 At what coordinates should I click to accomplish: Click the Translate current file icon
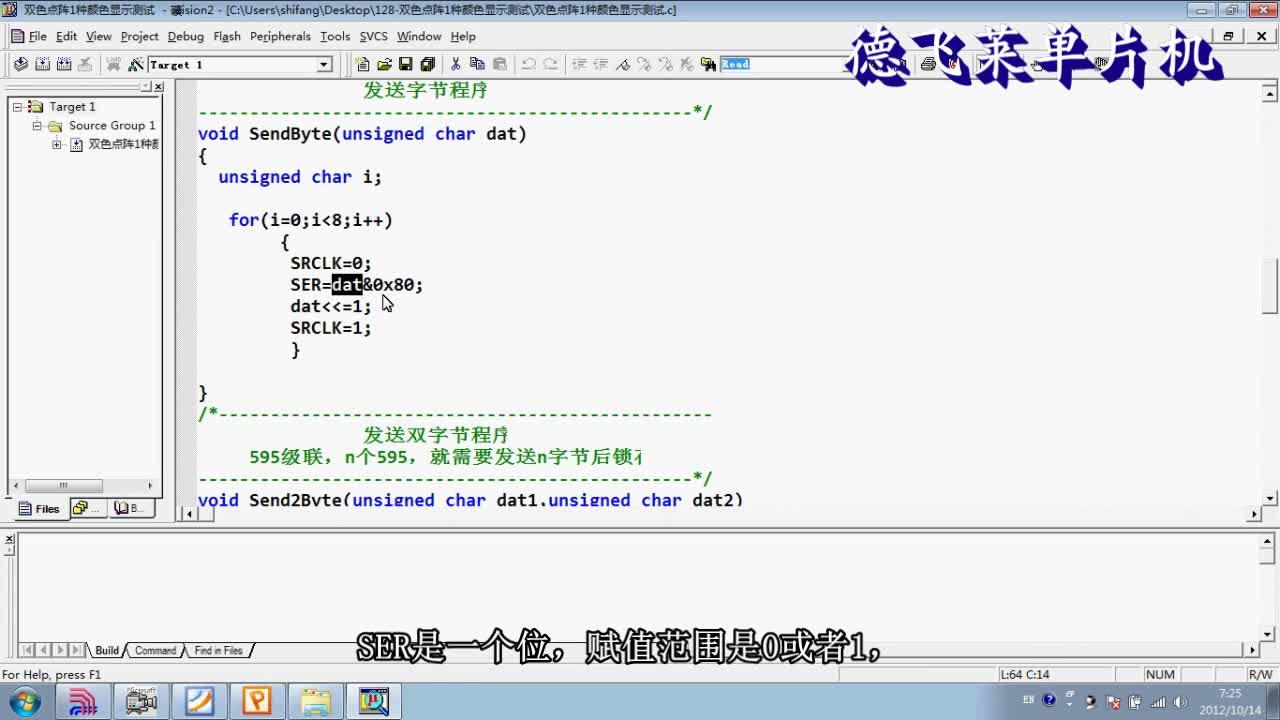(x=21, y=64)
